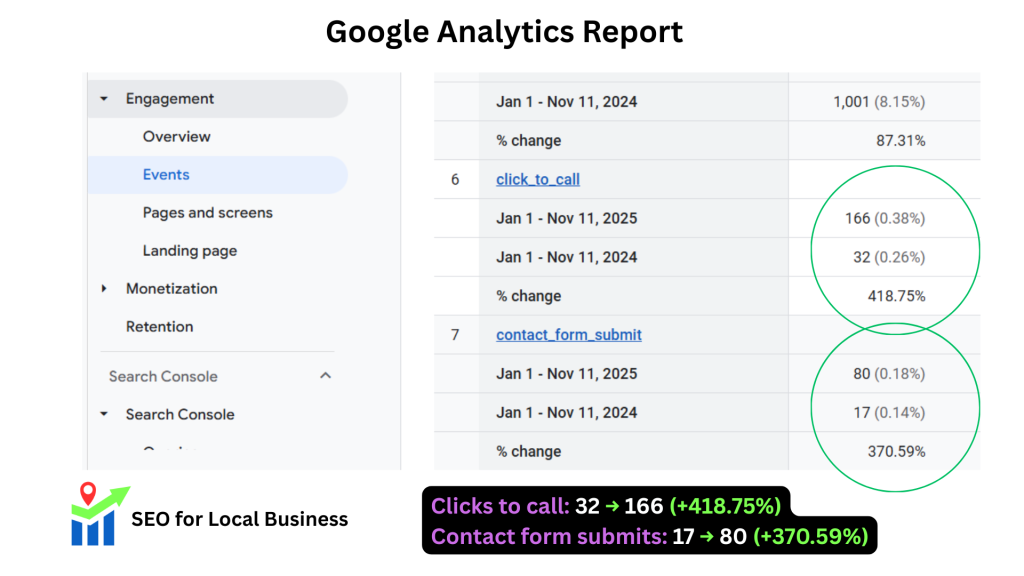Viewport: 1024px width, 576px height.
Task: Click the 418.75% change value cell
Action: coord(898,295)
